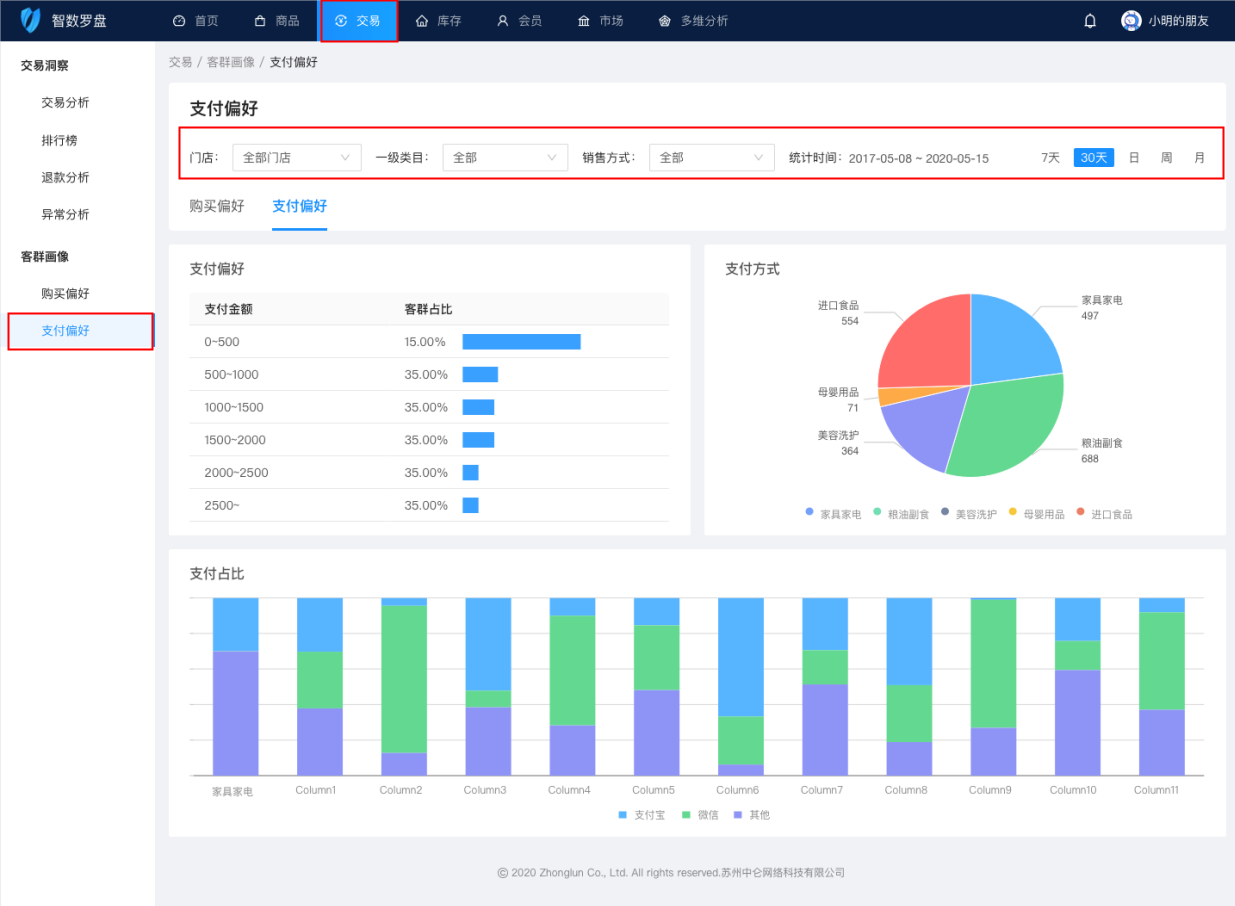Click the 商品 shopping bag icon
Image resolution: width=1235 pixels, height=906 pixels.
260,21
